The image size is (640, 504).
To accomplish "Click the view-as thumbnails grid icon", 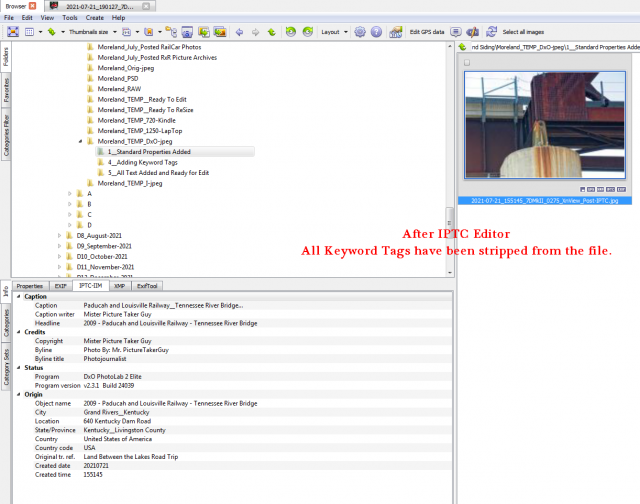I will [x=29, y=32].
